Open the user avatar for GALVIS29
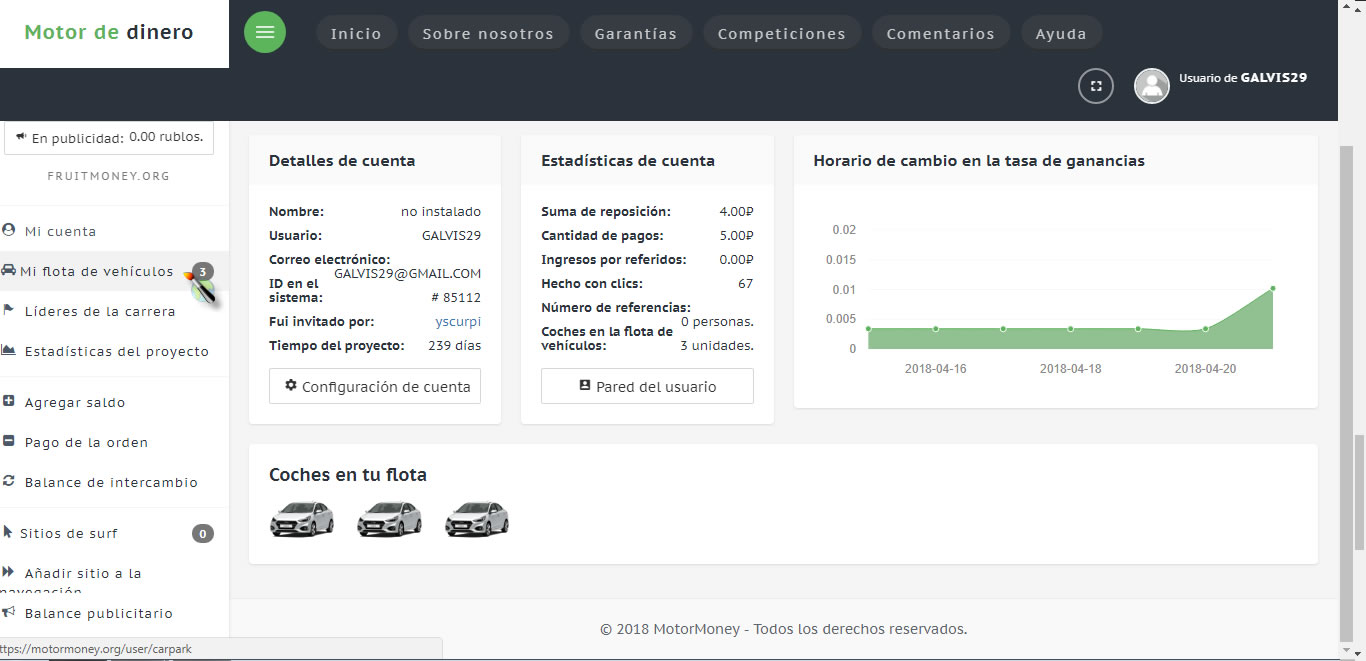1366x661 pixels. [1152, 86]
